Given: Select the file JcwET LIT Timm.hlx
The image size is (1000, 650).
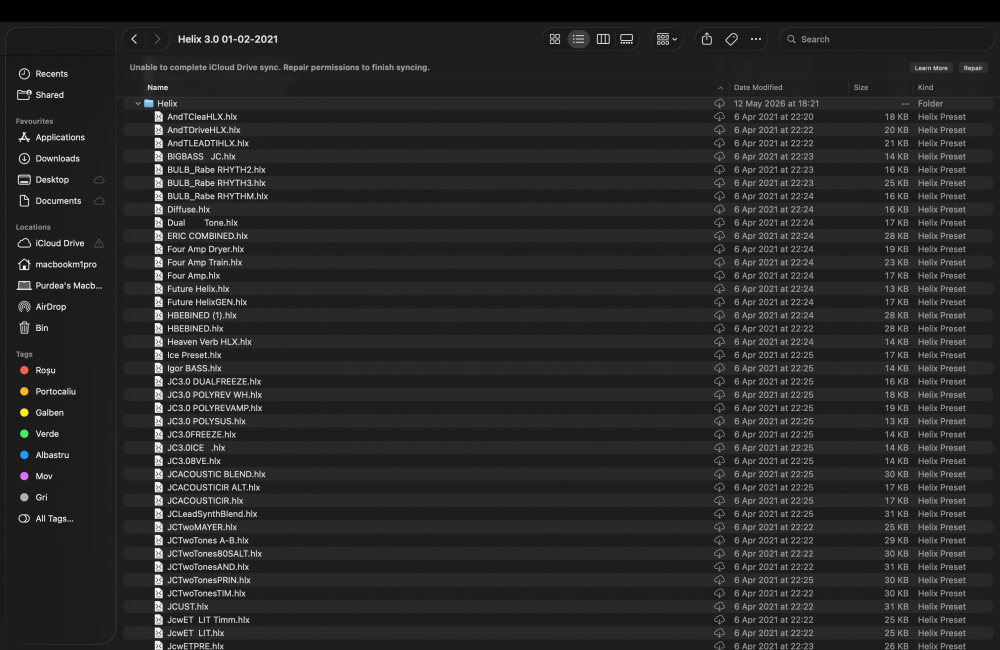Looking at the screenshot, I should pyautogui.click(x=558, y=620).
